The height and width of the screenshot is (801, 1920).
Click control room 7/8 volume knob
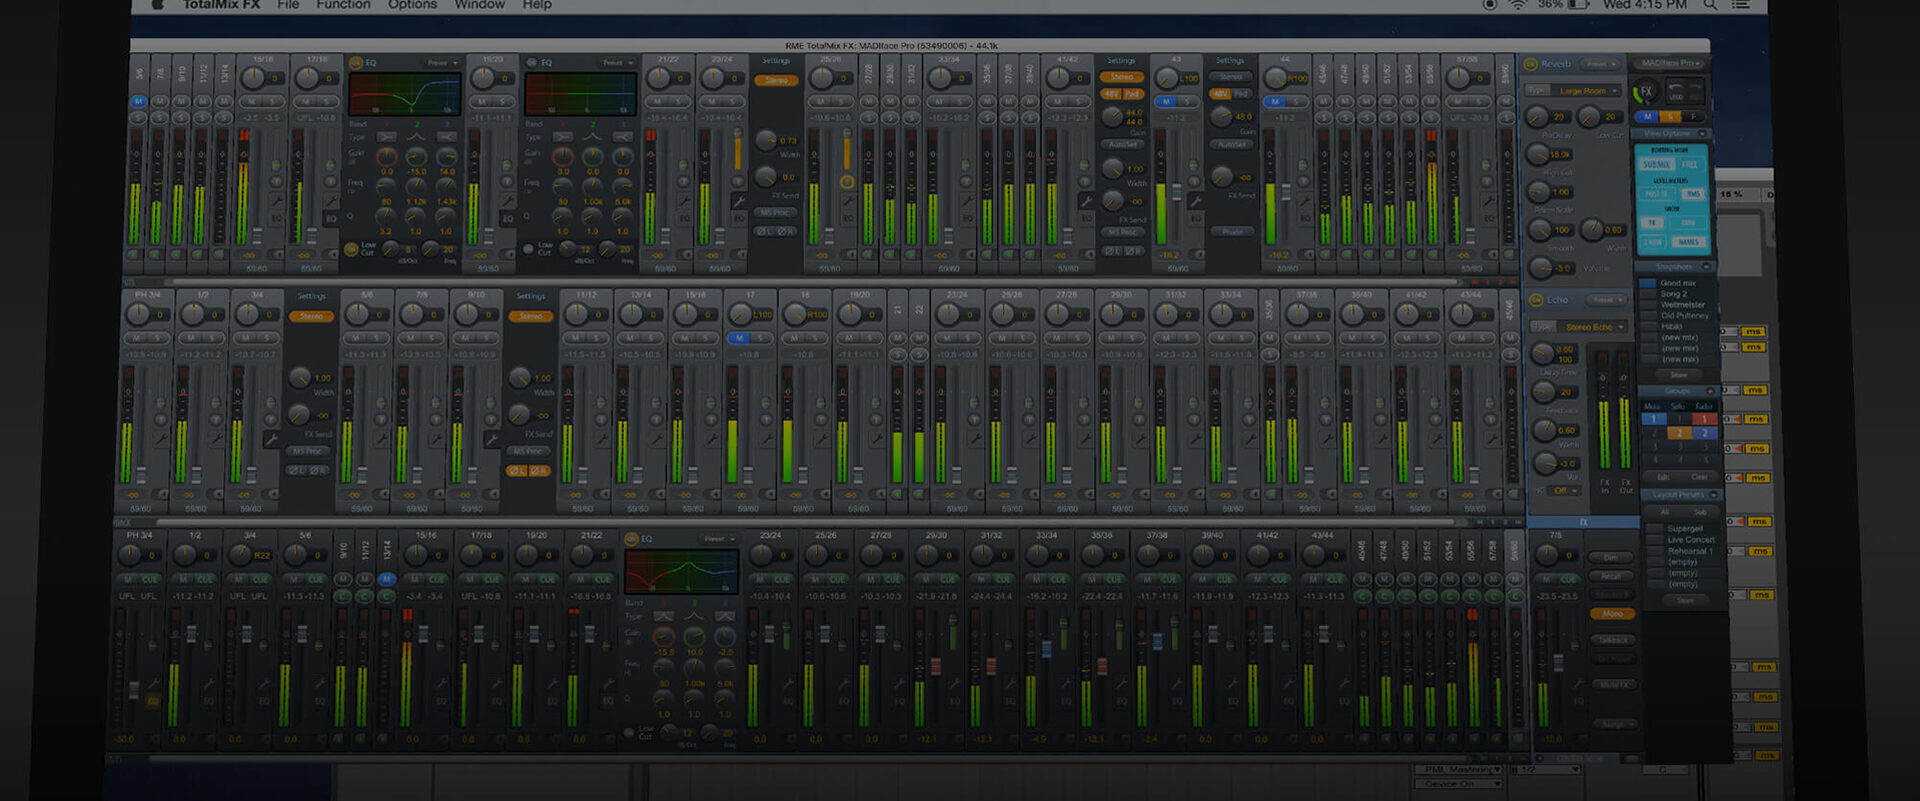[1547, 553]
